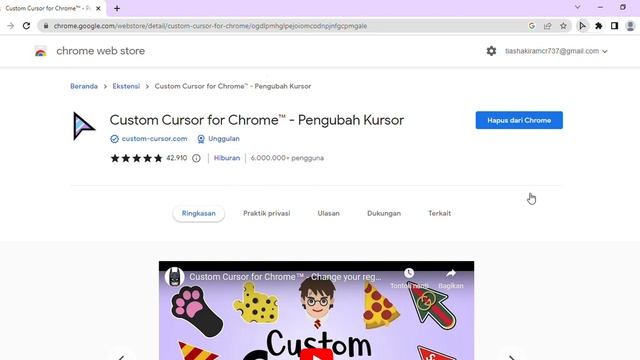Screen dimensions: 640x360
Task: Open the Extensions puzzle menu
Action: [599, 26]
